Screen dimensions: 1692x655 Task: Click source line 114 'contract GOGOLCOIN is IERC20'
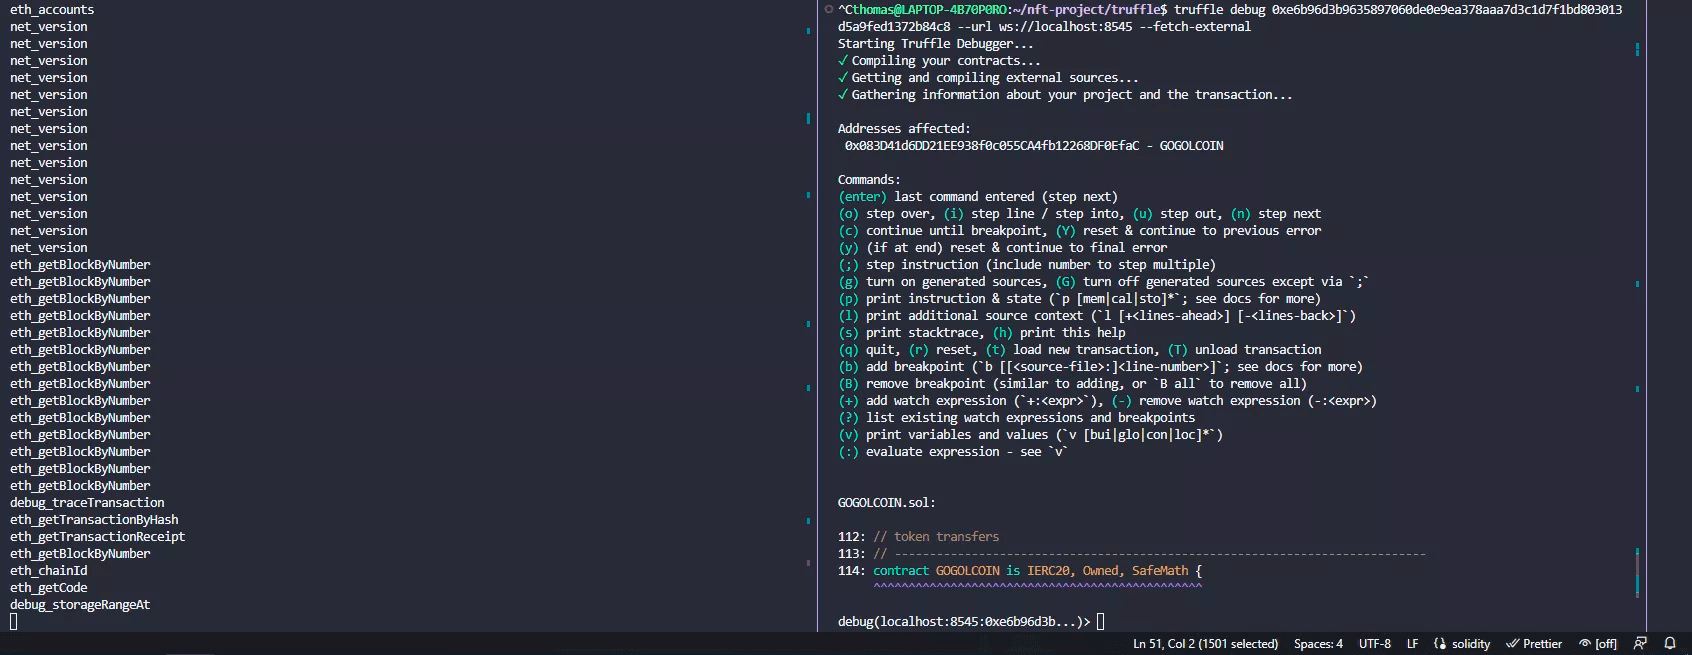(x=1020, y=571)
